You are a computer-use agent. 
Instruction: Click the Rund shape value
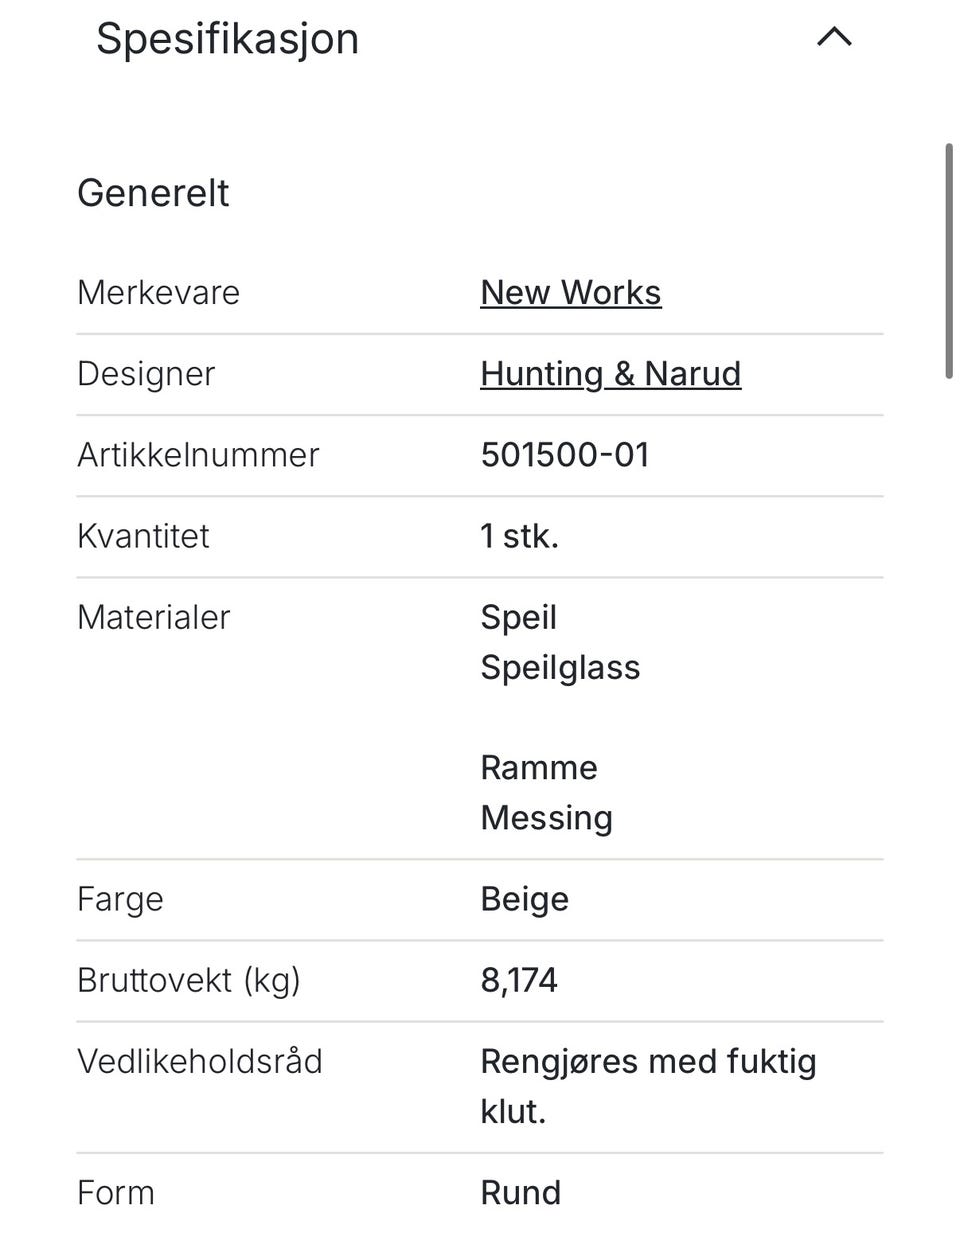point(520,1193)
